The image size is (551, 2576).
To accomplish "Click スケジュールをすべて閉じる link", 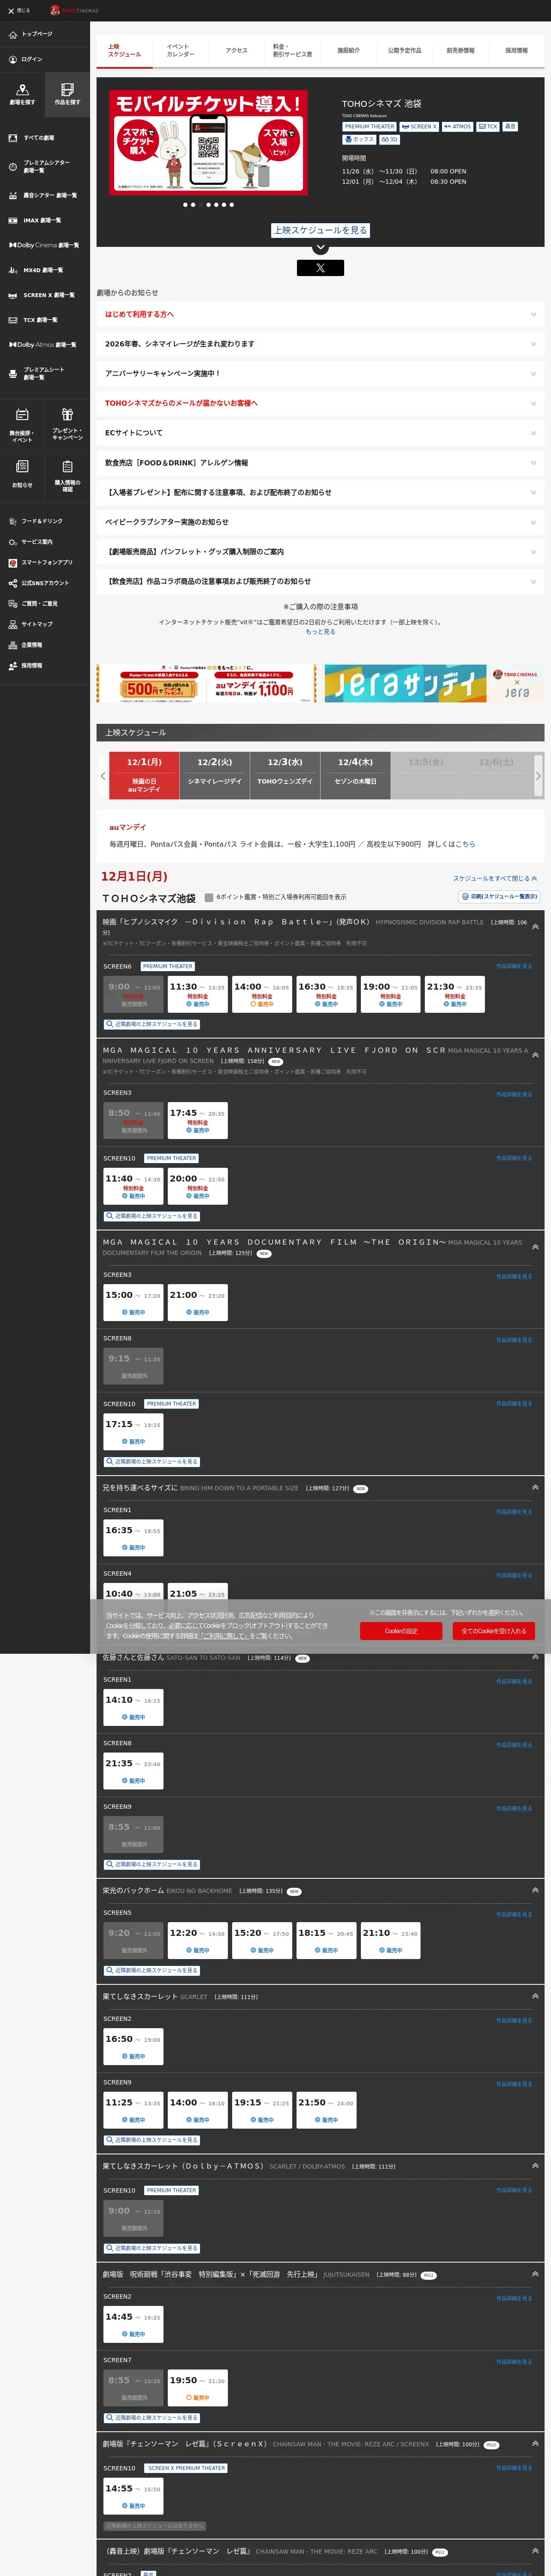I will [x=495, y=878].
